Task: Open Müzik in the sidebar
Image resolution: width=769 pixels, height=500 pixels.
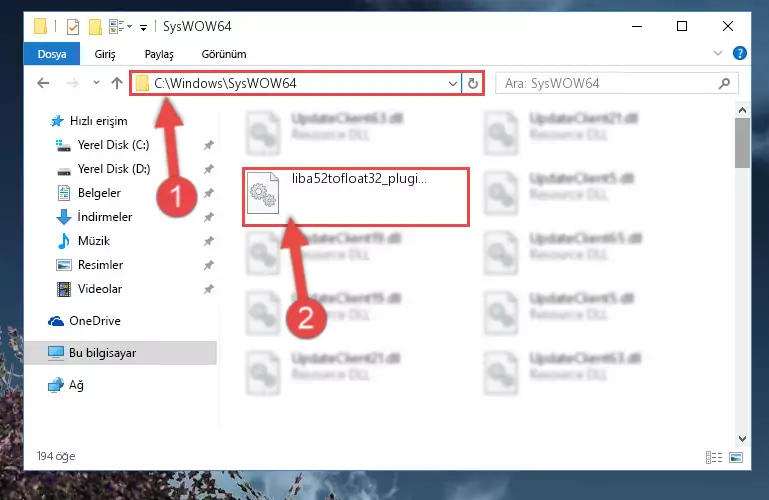Action: click(94, 241)
